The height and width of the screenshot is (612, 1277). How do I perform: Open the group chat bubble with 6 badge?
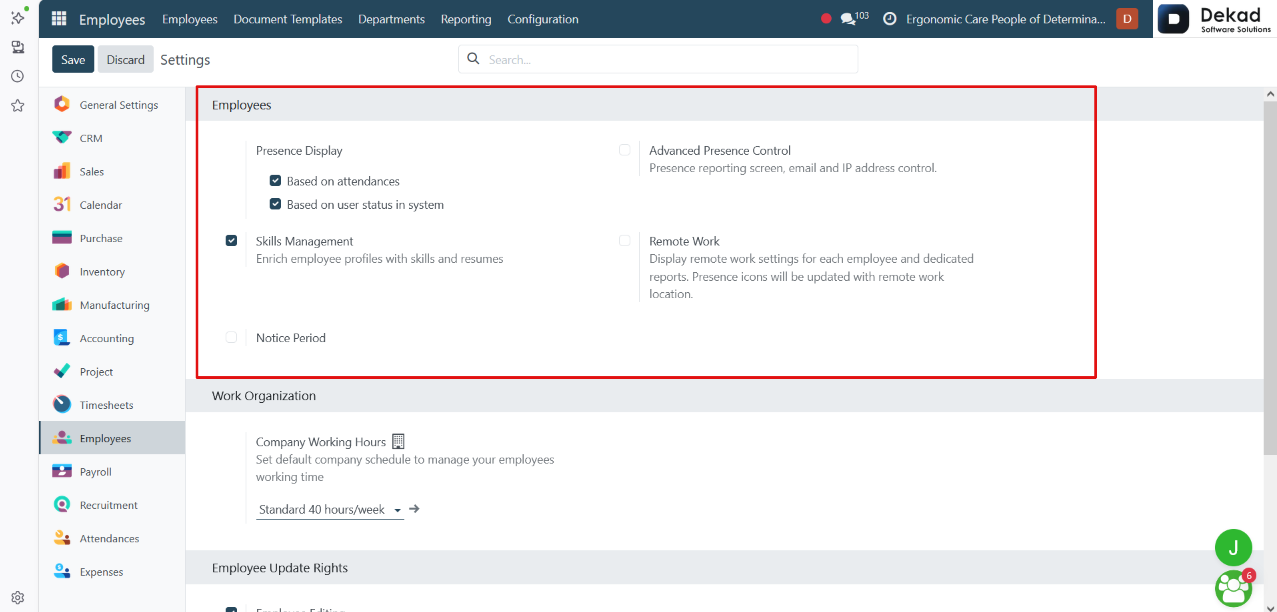(1234, 587)
